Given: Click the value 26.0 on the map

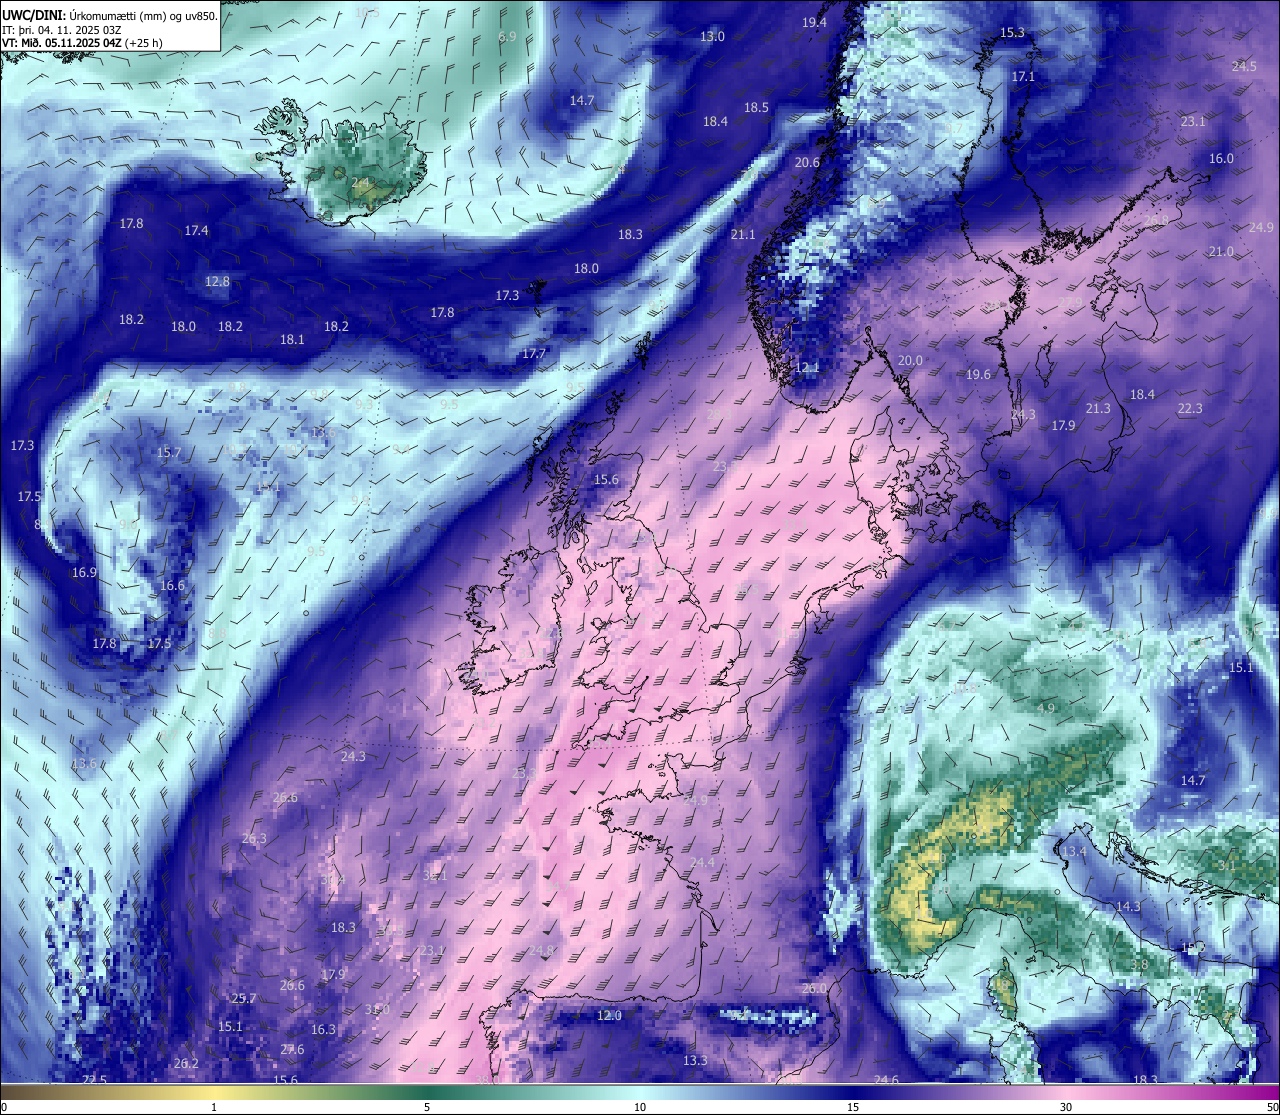Looking at the screenshot, I should pos(815,988).
